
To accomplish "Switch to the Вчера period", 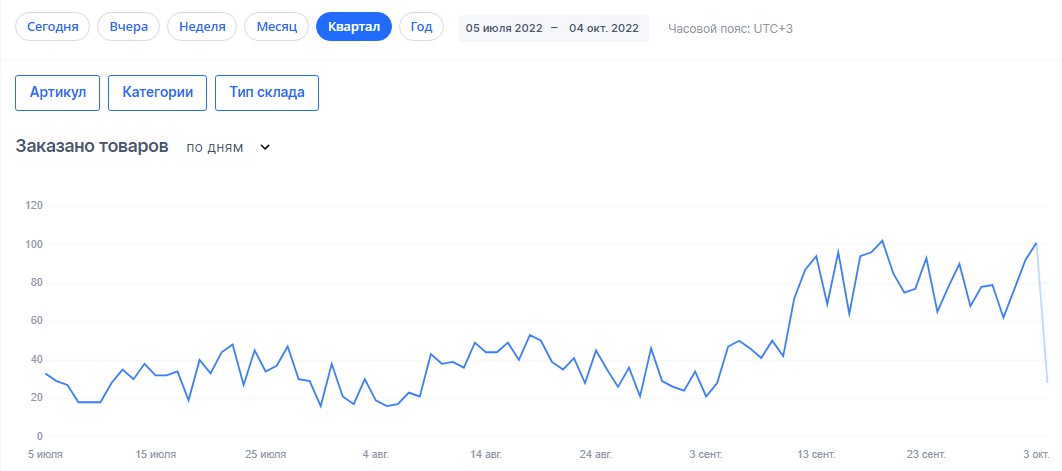I will 129,27.
